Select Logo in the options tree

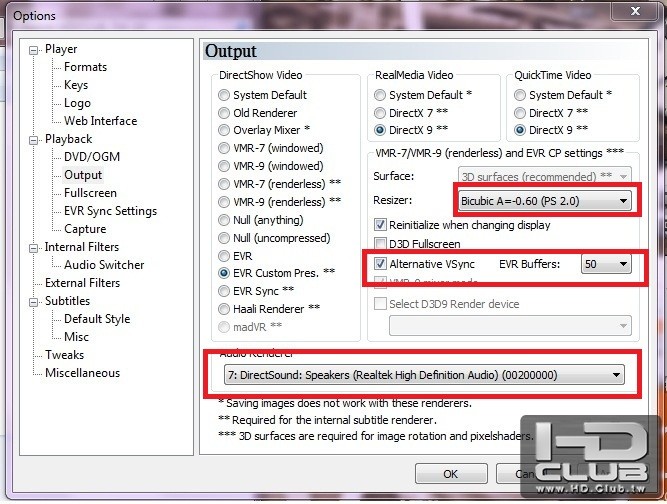(77, 103)
